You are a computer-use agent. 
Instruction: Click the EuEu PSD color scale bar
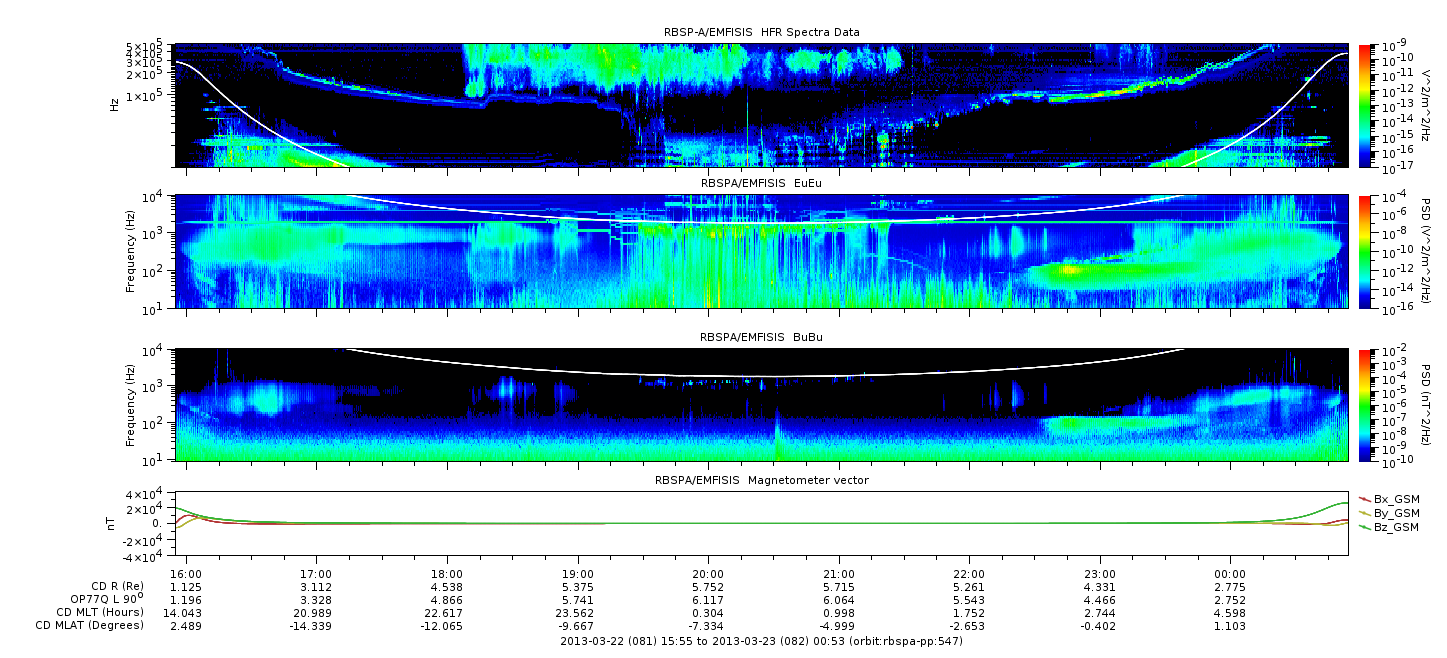[x=1365, y=251]
